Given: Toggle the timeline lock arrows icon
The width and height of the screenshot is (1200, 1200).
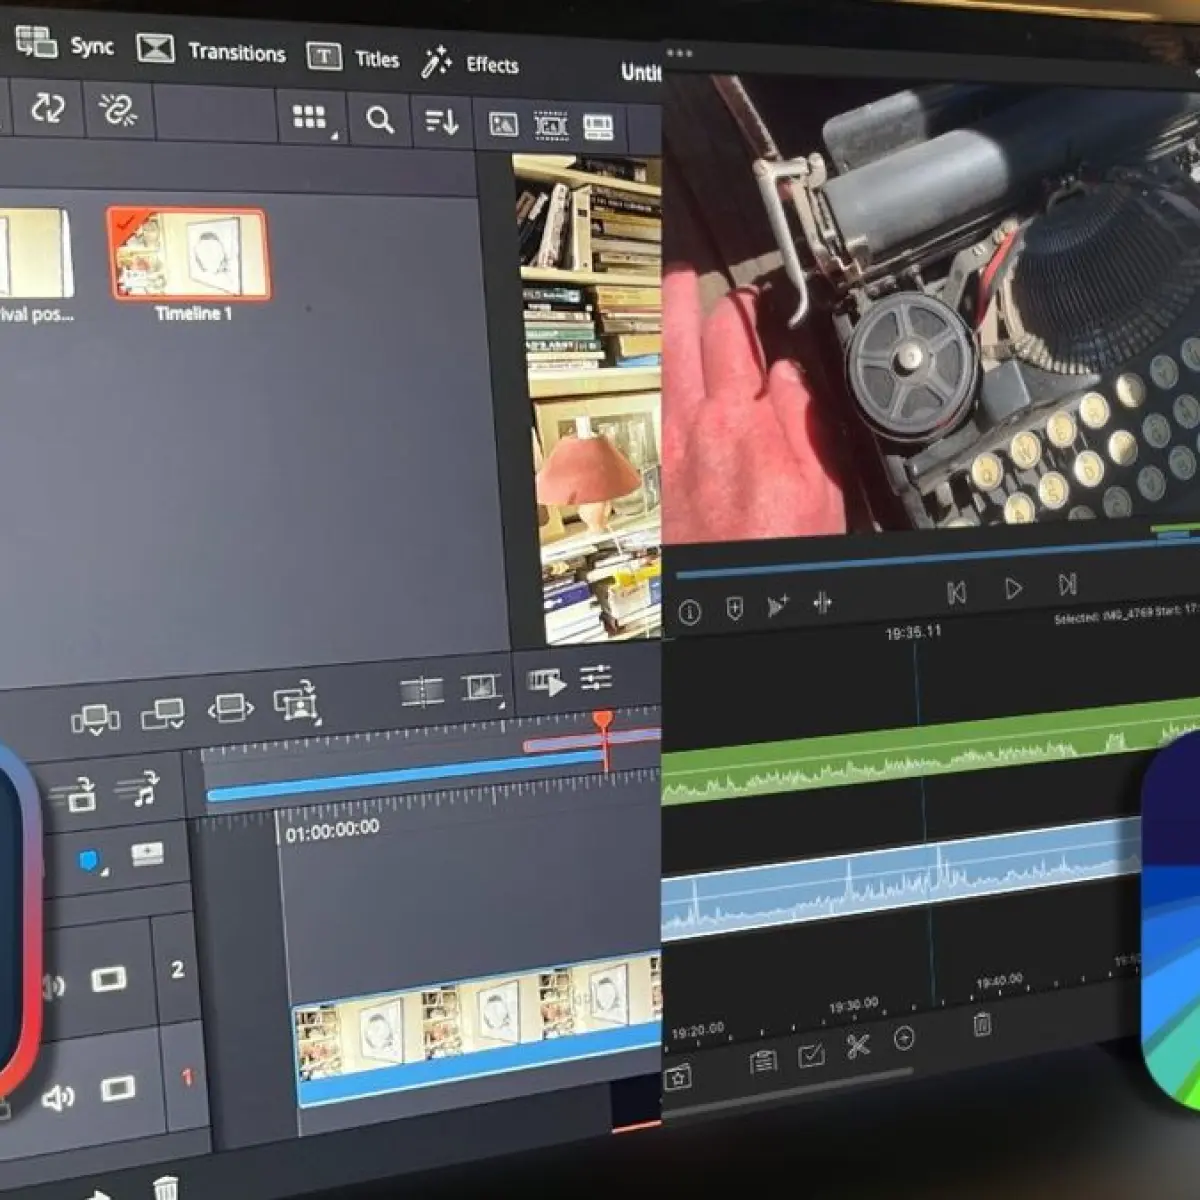Looking at the screenshot, I should (73, 796).
